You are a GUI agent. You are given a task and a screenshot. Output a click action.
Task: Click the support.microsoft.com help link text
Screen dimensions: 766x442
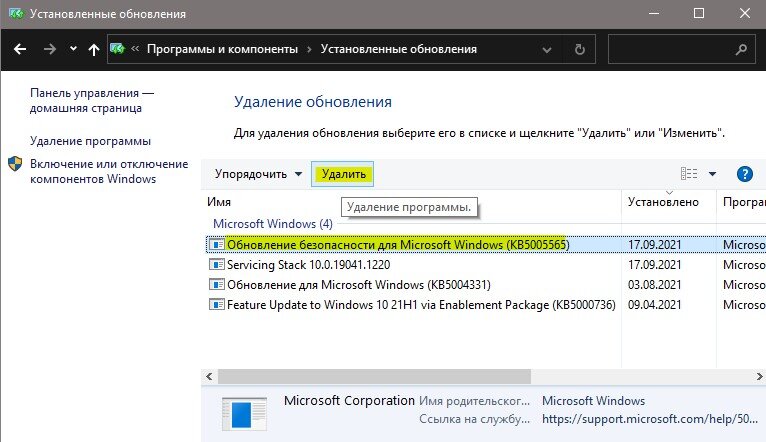tap(650, 419)
